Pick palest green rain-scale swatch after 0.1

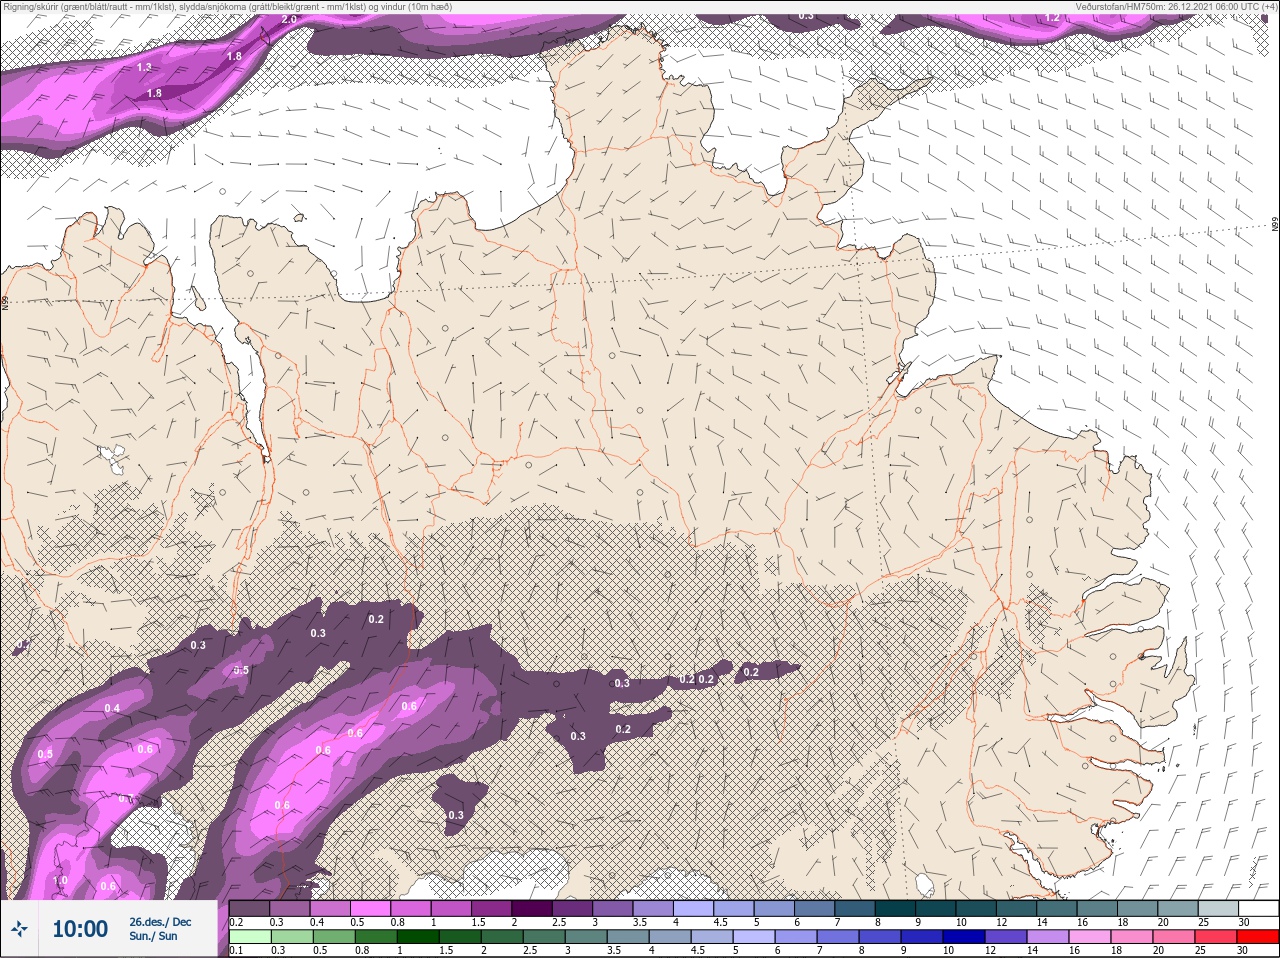[249, 937]
